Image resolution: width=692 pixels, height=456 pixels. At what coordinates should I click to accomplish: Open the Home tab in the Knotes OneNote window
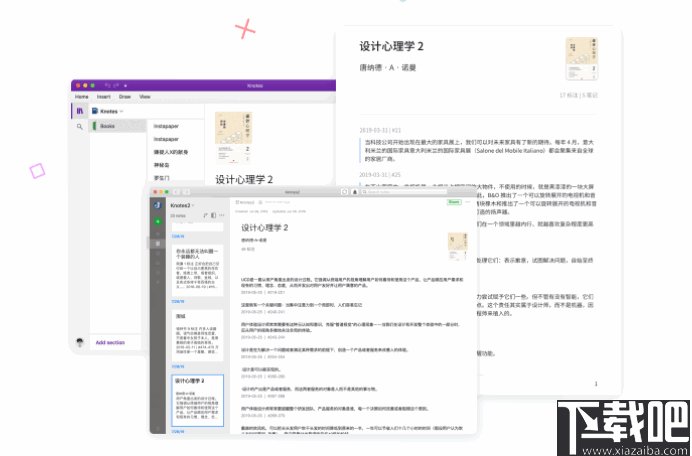tap(82, 97)
